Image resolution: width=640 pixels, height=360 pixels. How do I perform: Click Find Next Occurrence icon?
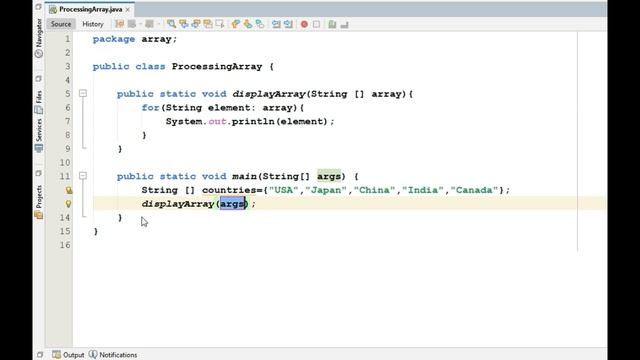click(196, 24)
